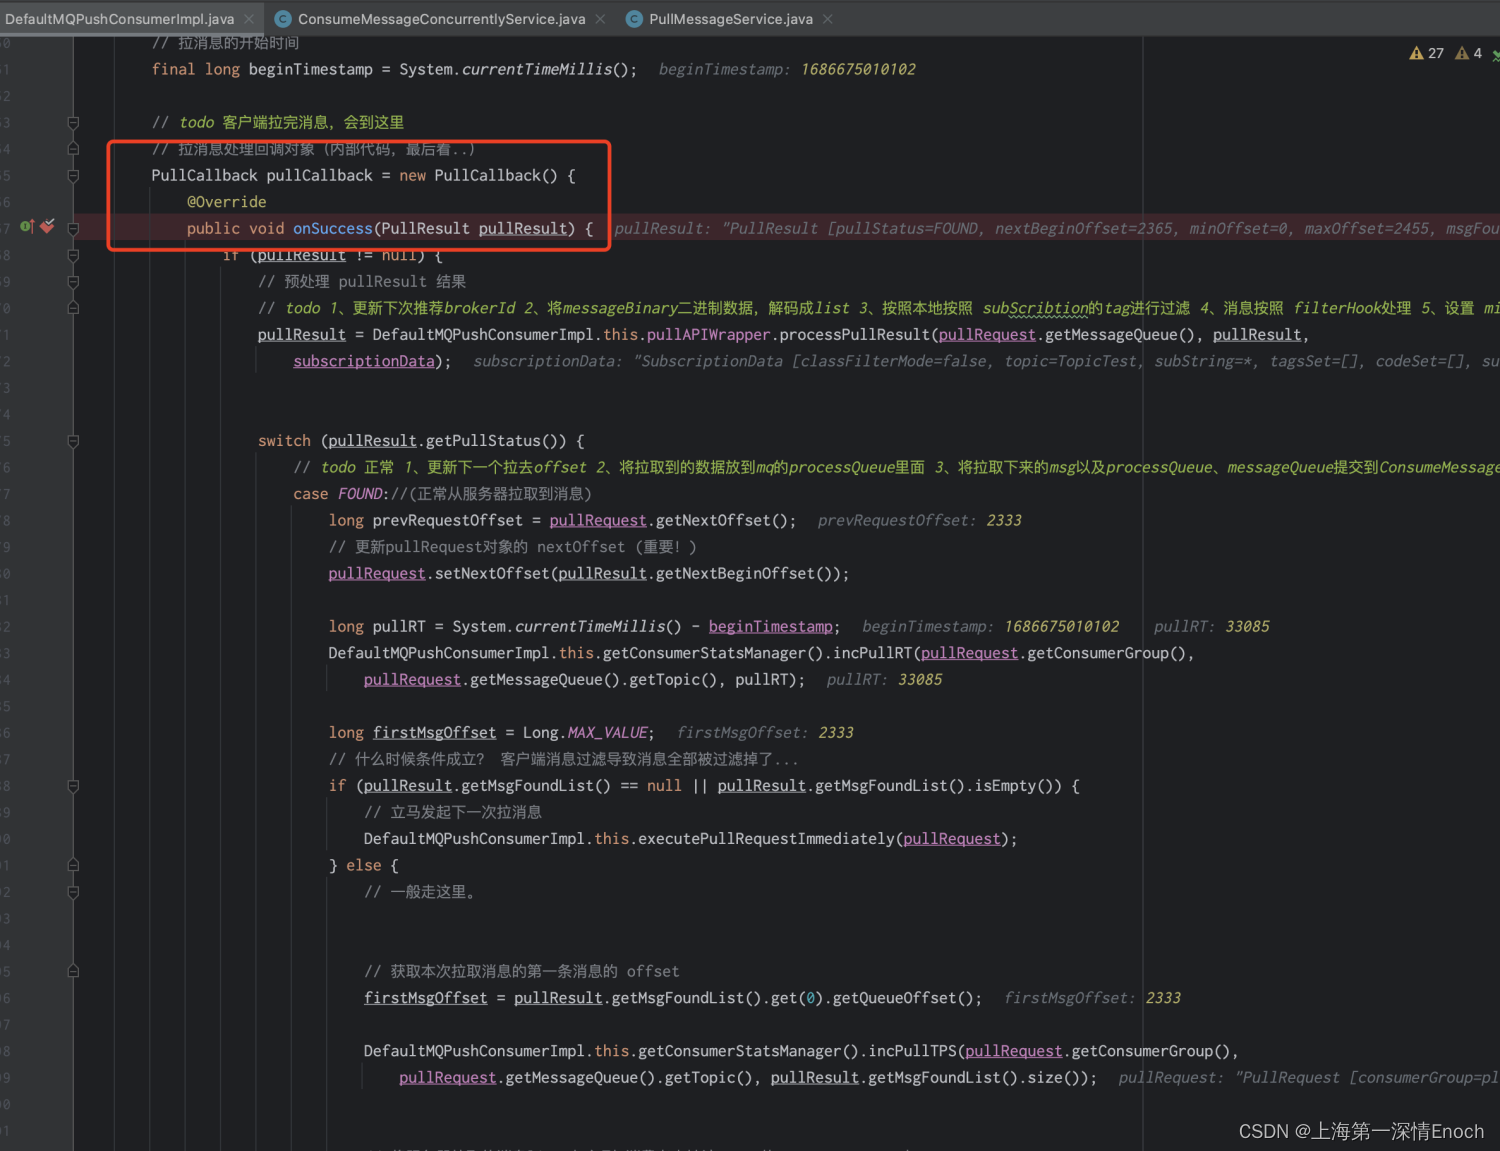Image resolution: width=1500 pixels, height=1151 pixels.
Task: Collapse the 'if getMsgFoundList() == null' block
Action: tap(73, 786)
